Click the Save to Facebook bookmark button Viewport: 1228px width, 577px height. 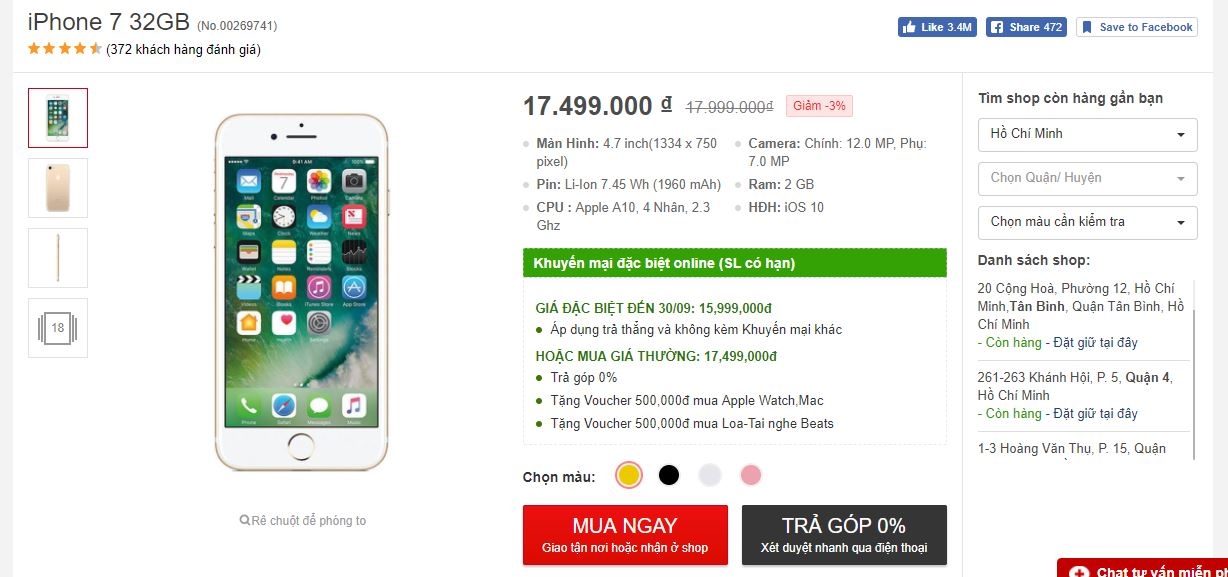(1136, 27)
